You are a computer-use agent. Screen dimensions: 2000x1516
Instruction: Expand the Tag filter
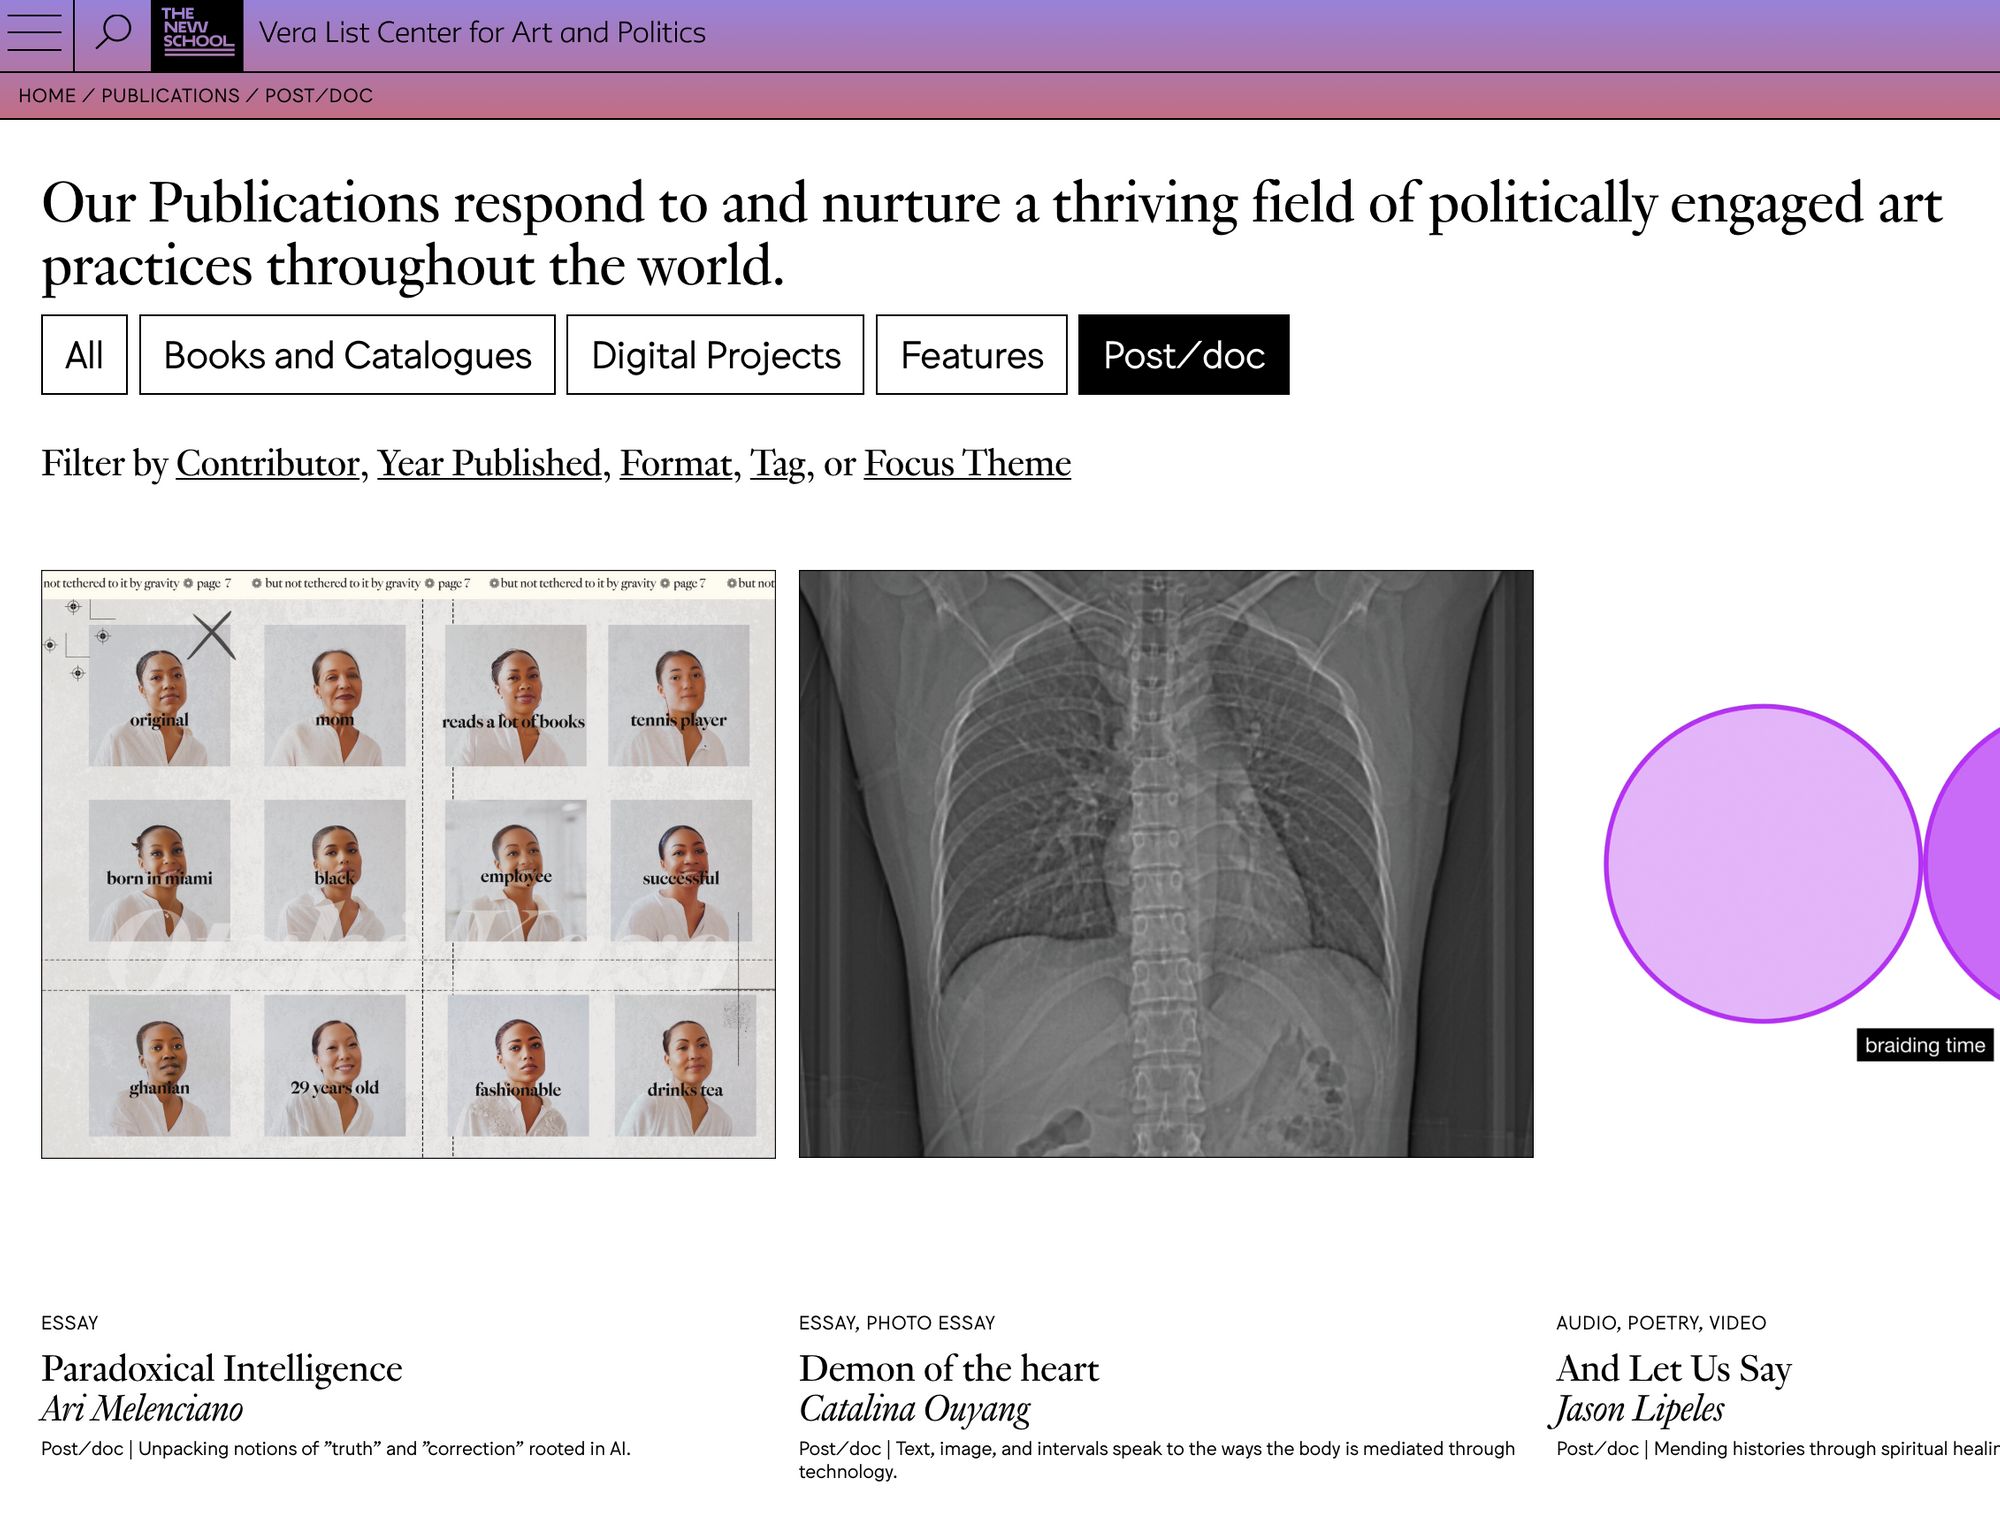[x=777, y=464]
